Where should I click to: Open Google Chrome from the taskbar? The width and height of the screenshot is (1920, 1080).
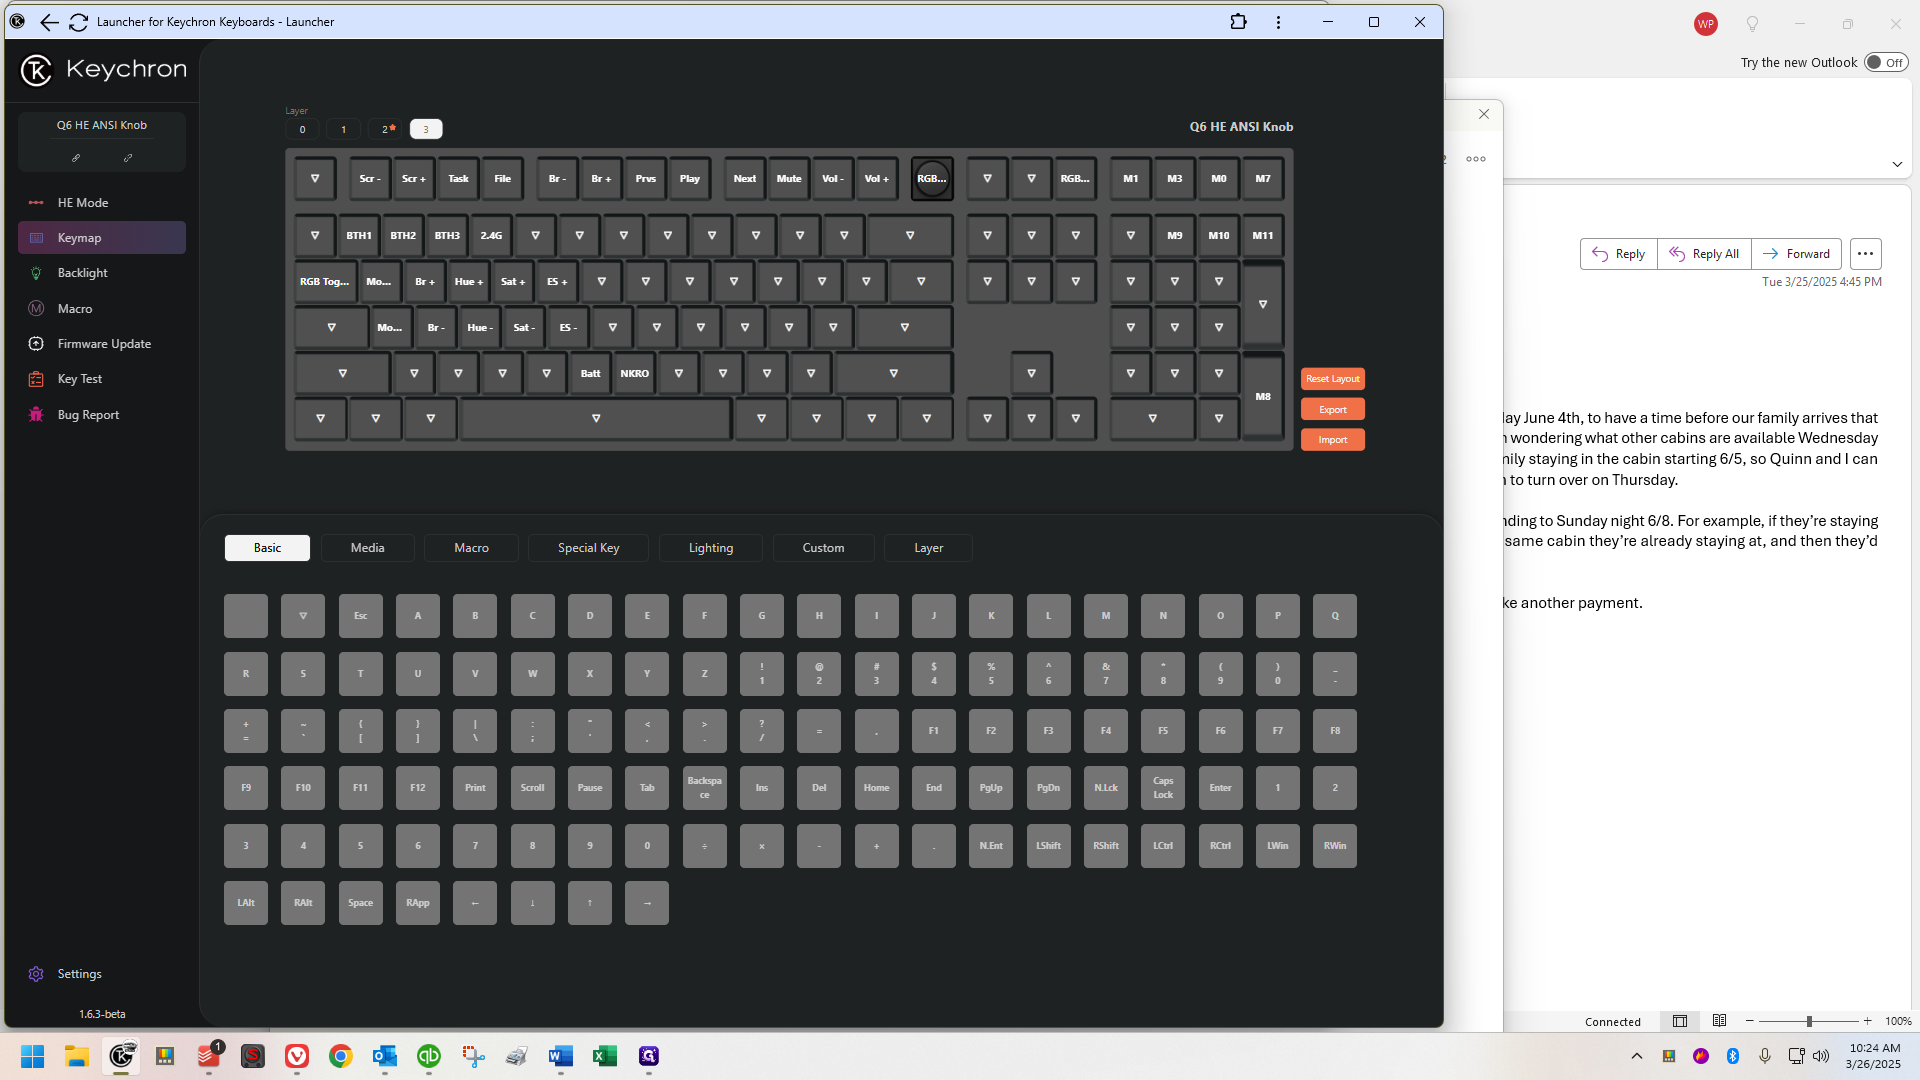[x=341, y=1056]
